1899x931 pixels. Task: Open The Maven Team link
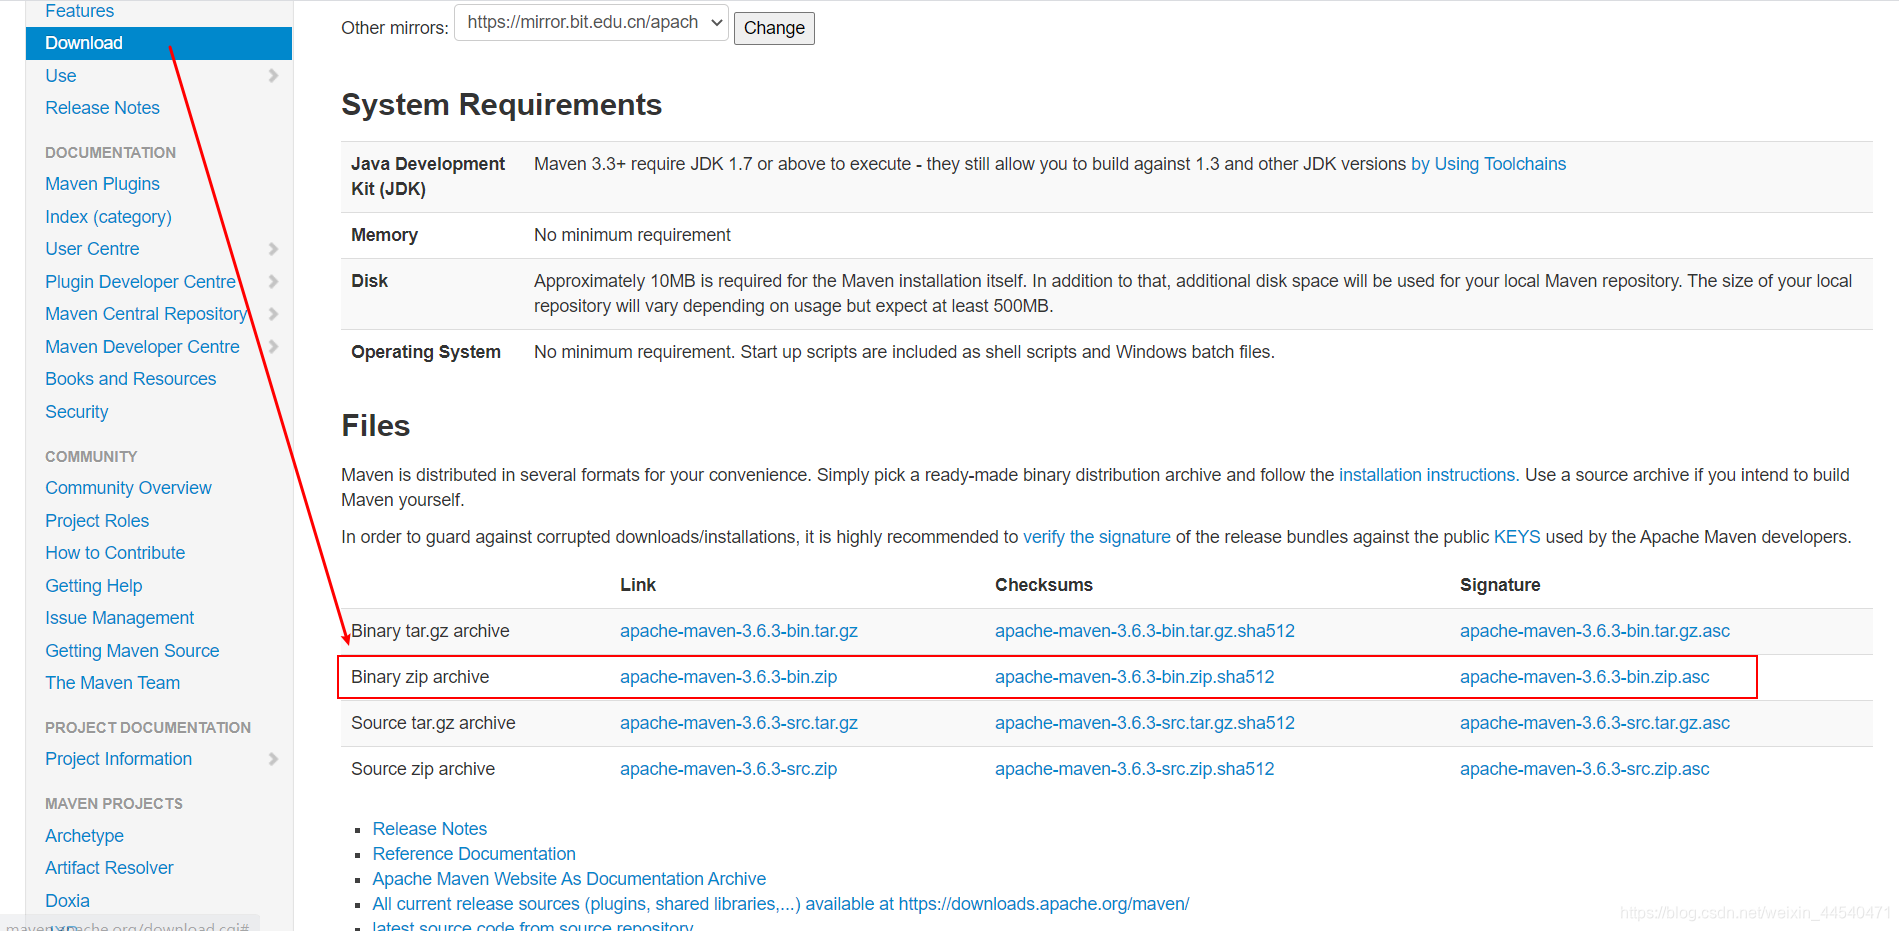point(112,683)
